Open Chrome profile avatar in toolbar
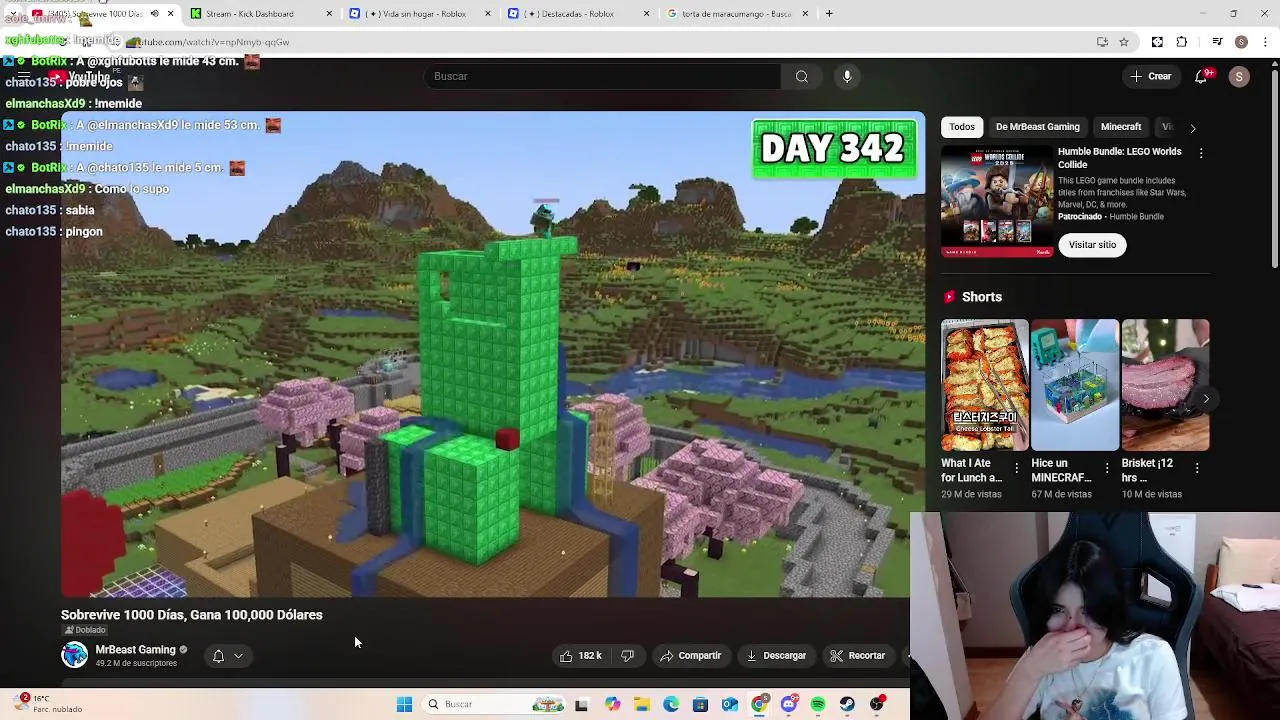This screenshot has height=720, width=1280. pos(1241,42)
